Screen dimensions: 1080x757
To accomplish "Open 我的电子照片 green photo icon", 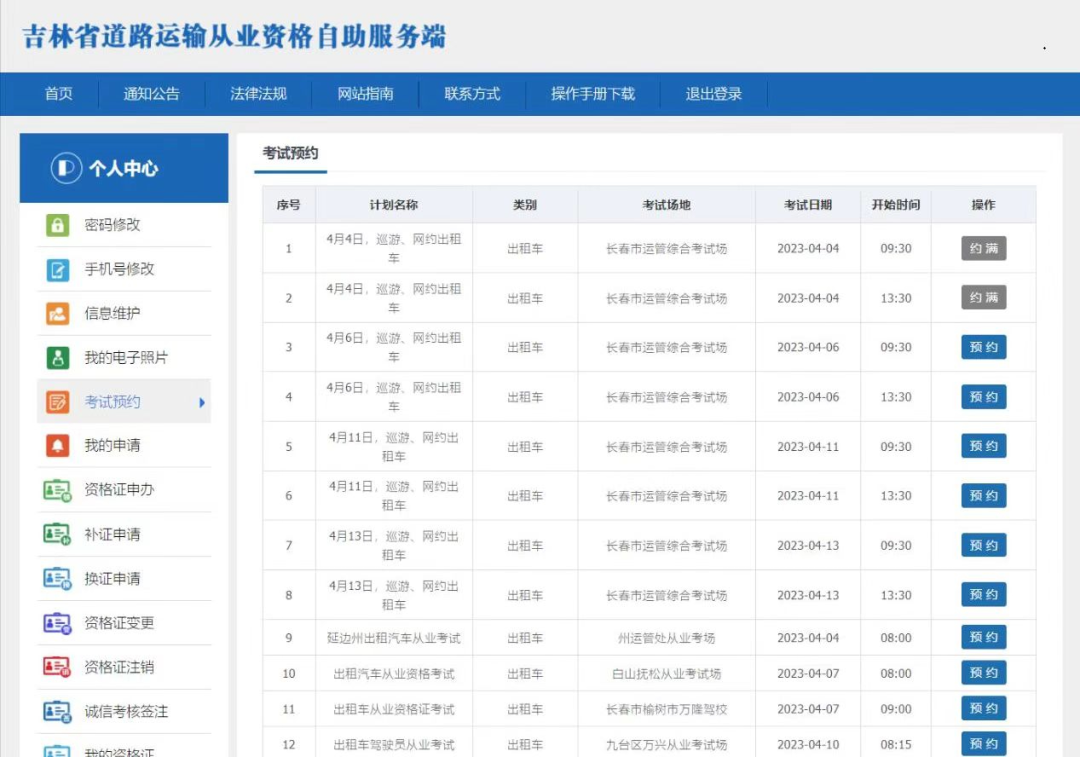I will [58, 357].
